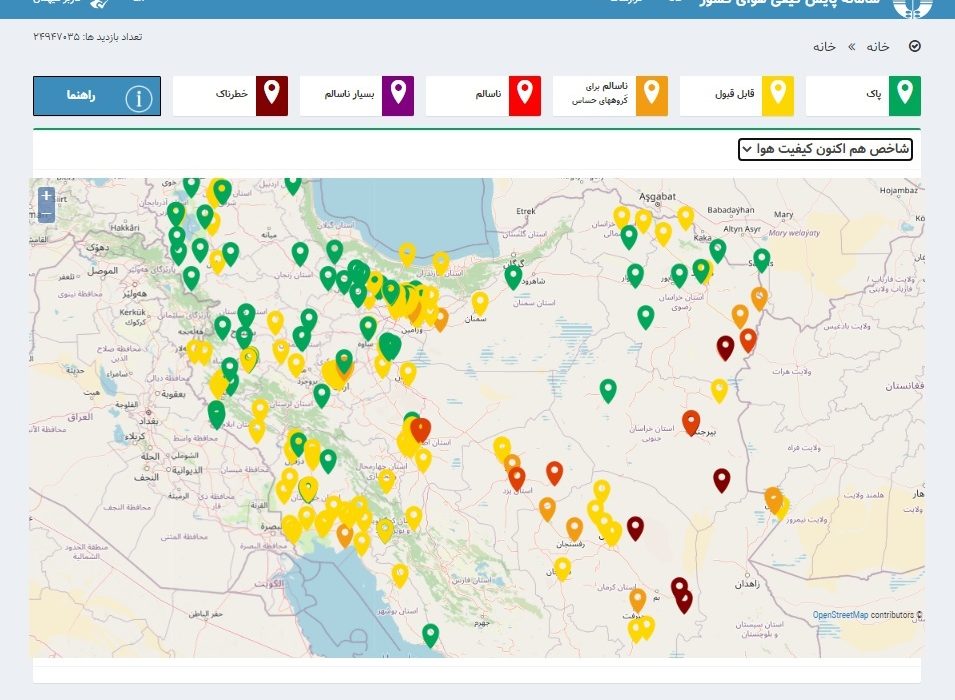Click the red marker east of یزد
The width and height of the screenshot is (955, 700).
tap(554, 472)
